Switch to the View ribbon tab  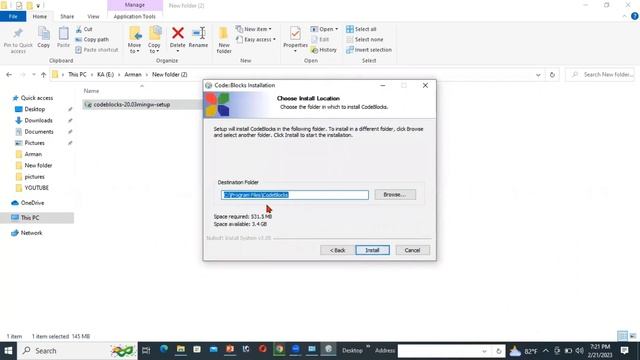(x=93, y=16)
